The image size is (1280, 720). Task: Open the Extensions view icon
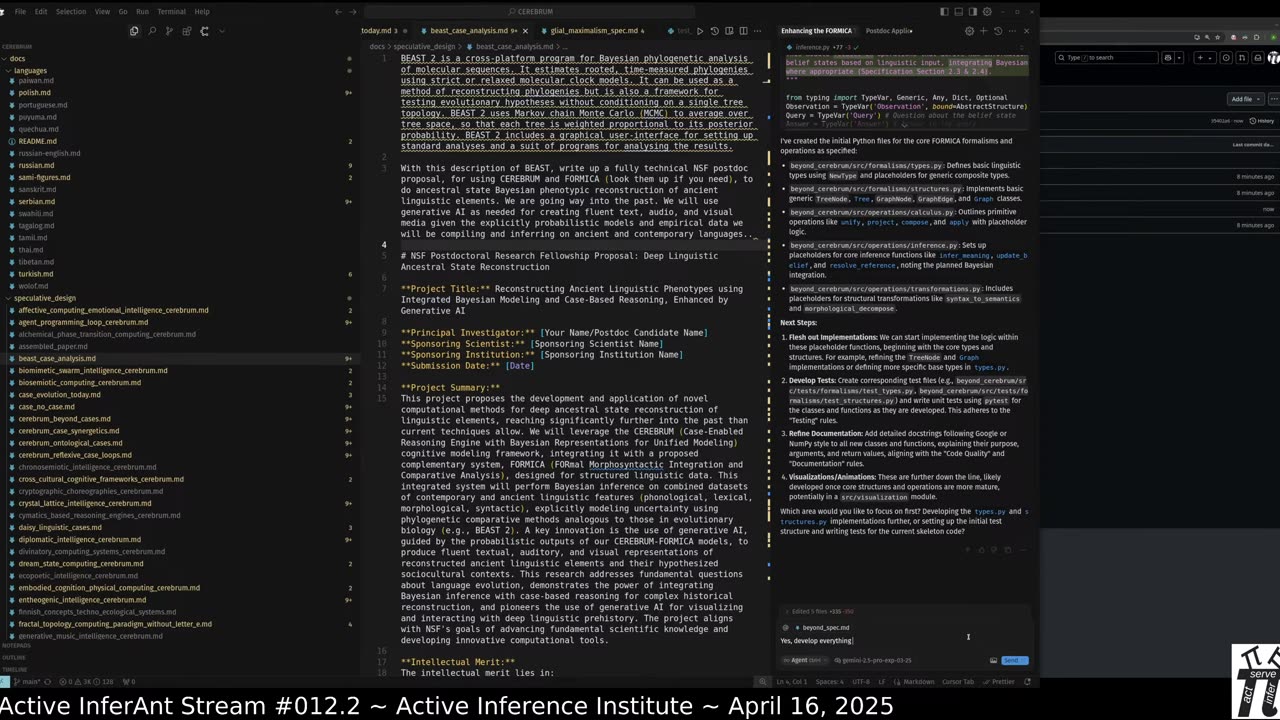186,31
